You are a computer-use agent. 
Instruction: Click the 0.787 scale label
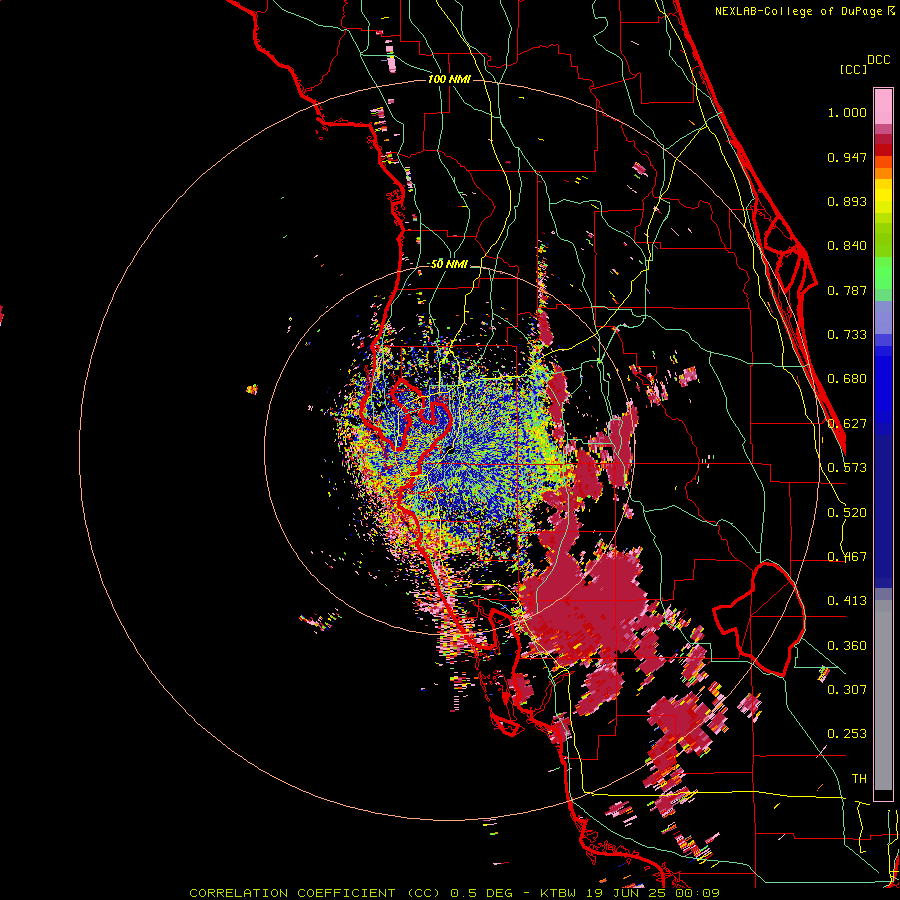tap(847, 290)
